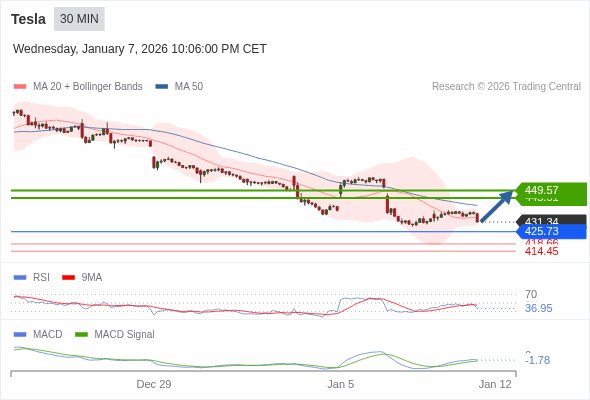
Task: Click the MA 50 legend label
Action: (x=189, y=87)
